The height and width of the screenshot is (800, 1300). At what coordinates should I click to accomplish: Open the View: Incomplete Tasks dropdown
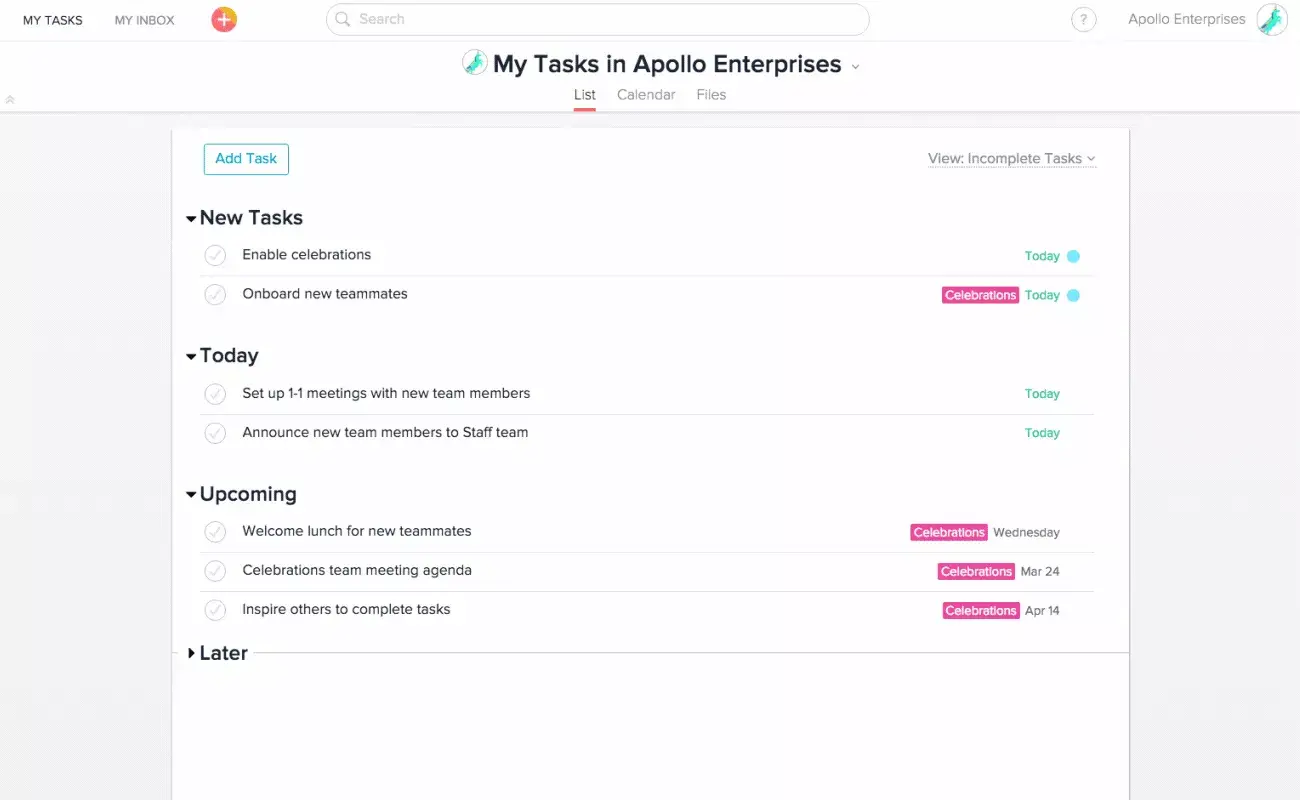(1011, 158)
